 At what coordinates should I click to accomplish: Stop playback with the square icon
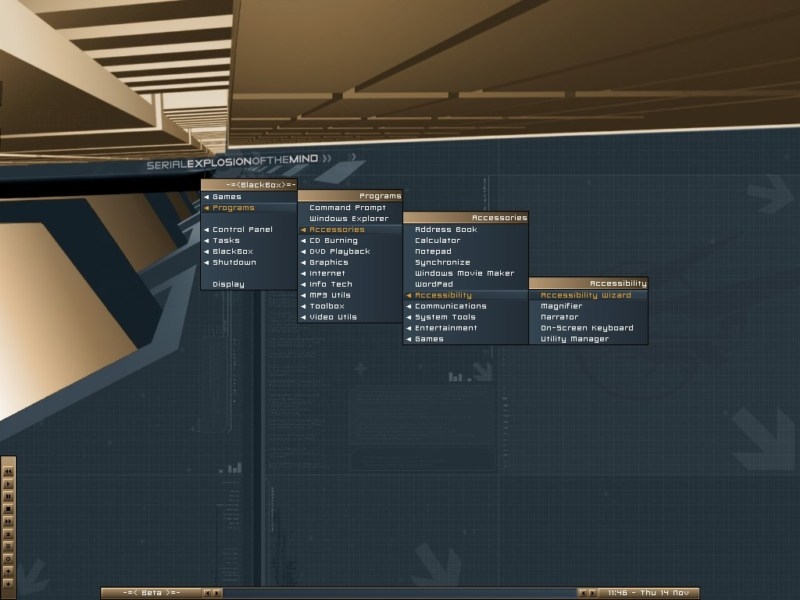click(x=8, y=509)
